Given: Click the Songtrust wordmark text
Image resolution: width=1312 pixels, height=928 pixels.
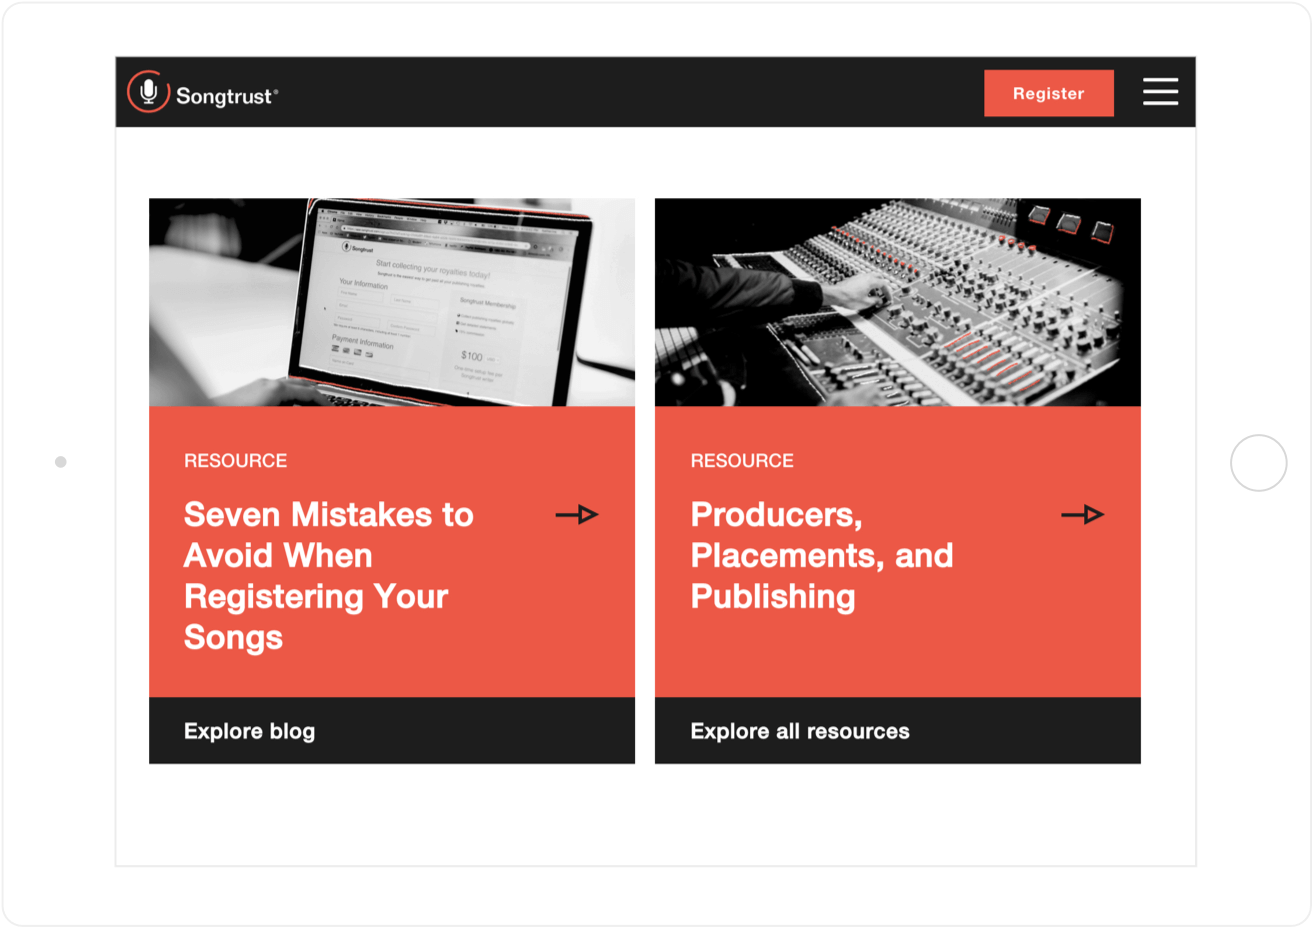Looking at the screenshot, I should (225, 96).
